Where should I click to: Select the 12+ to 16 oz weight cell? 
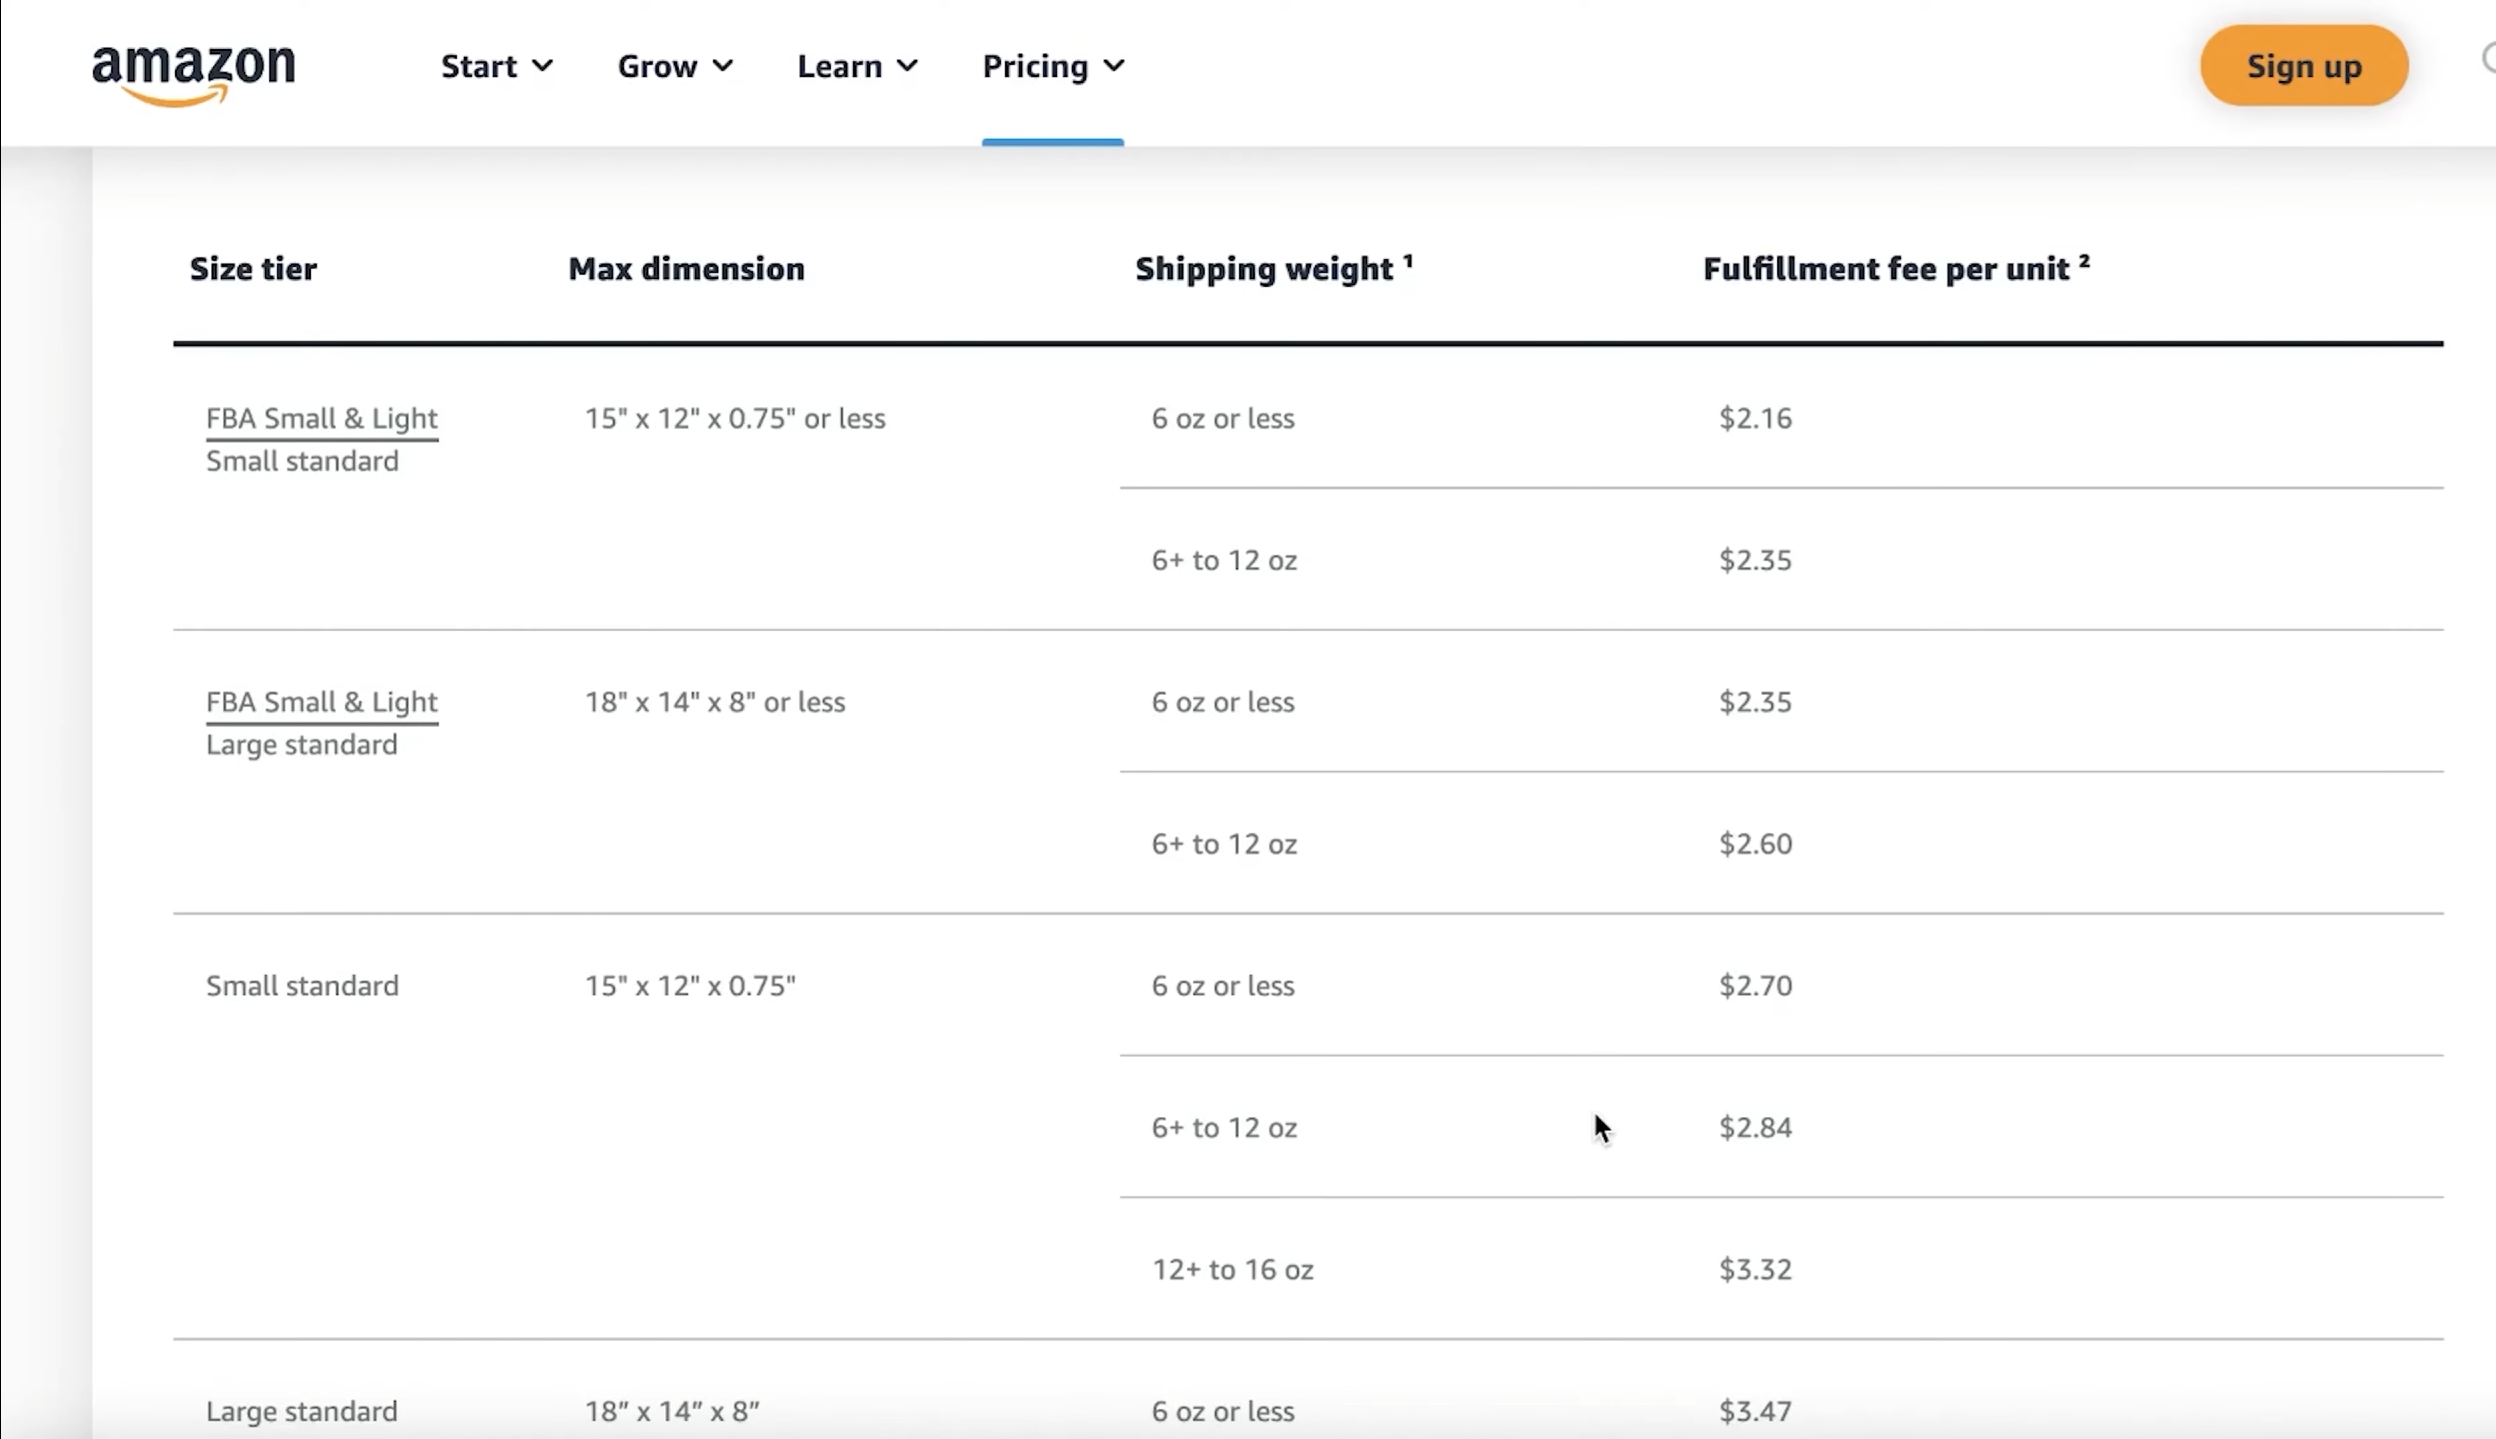[1232, 1270]
